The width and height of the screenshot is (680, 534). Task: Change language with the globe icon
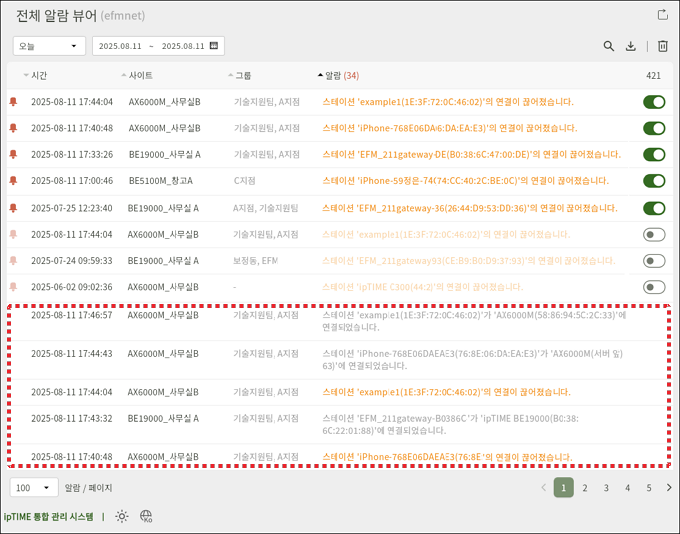(146, 516)
